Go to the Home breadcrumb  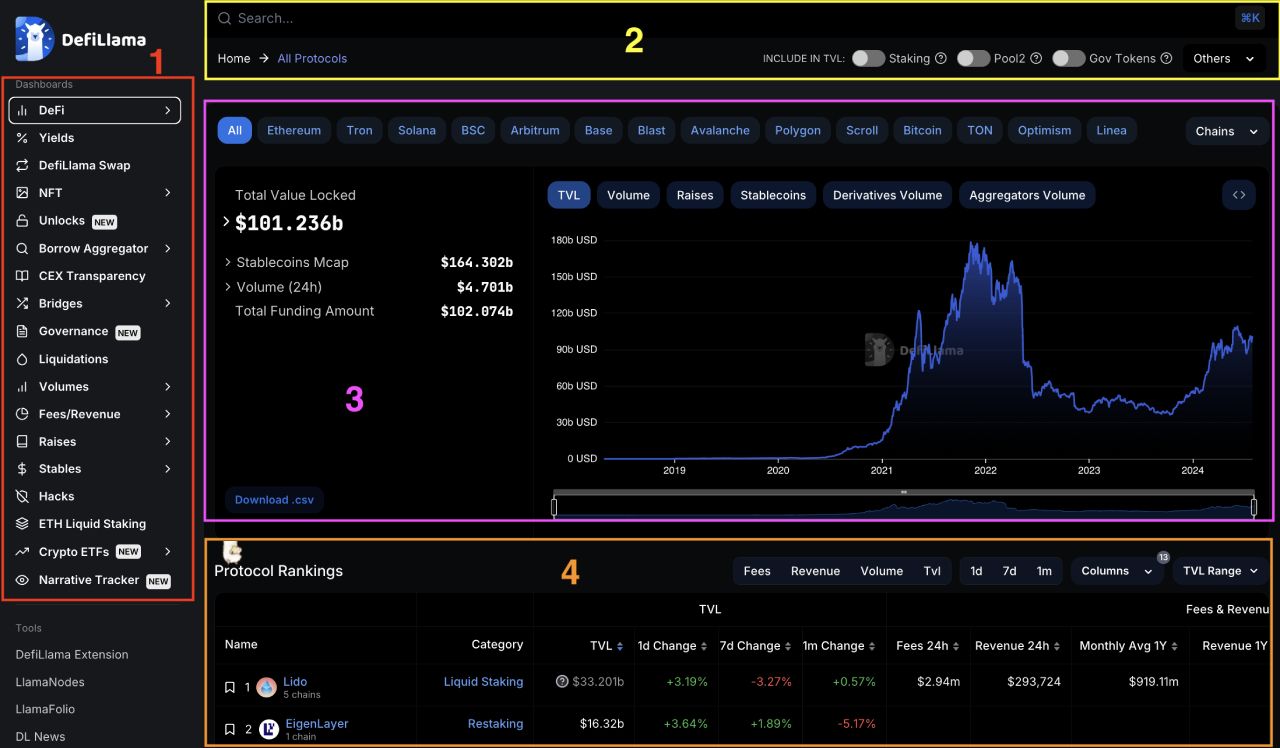(234, 58)
